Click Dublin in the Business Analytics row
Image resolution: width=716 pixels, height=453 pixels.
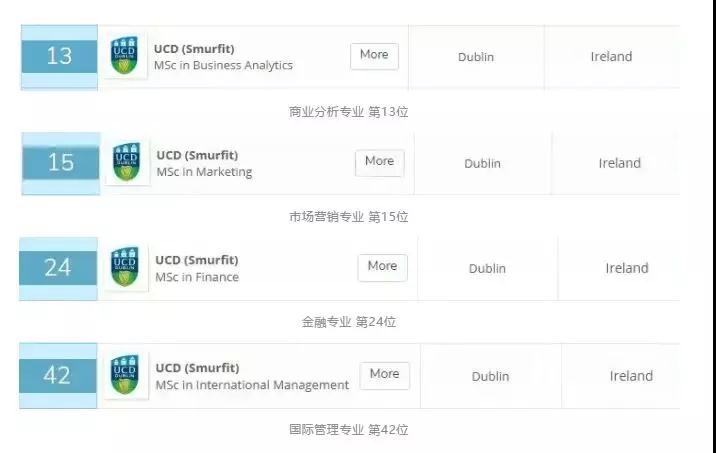pos(476,57)
